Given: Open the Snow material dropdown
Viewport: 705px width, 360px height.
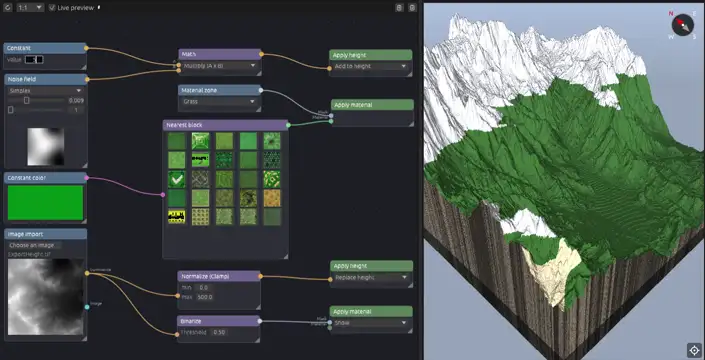Looking at the screenshot, I should click(x=370, y=323).
